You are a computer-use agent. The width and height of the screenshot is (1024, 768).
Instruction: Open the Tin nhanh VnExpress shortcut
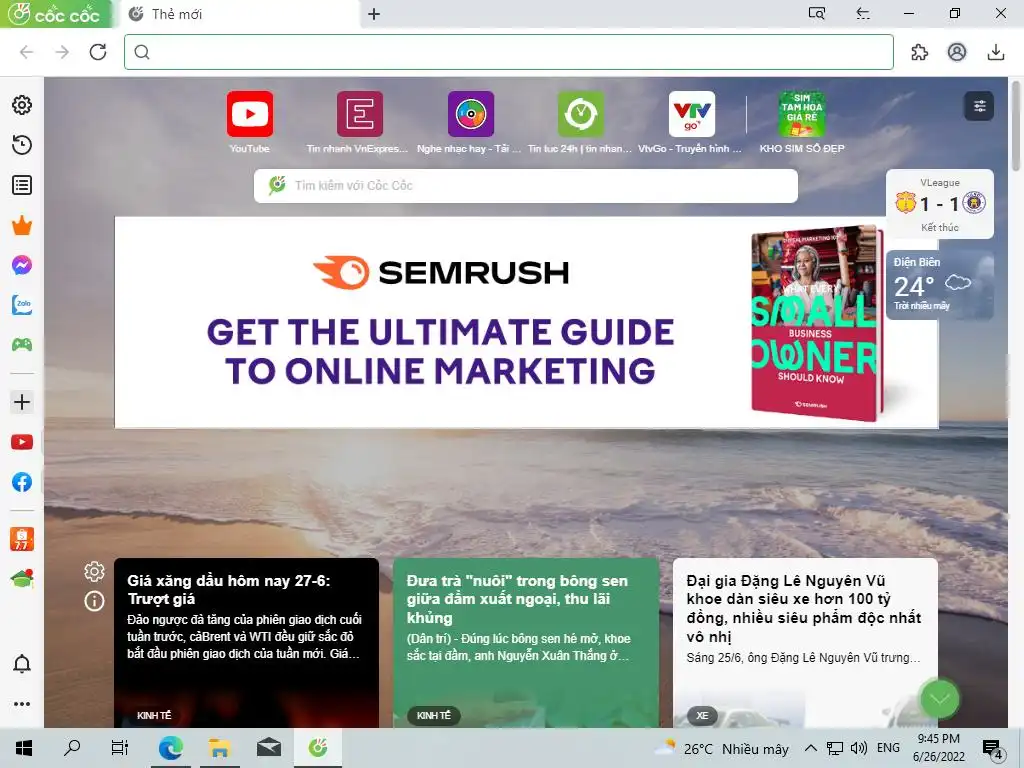359,123
